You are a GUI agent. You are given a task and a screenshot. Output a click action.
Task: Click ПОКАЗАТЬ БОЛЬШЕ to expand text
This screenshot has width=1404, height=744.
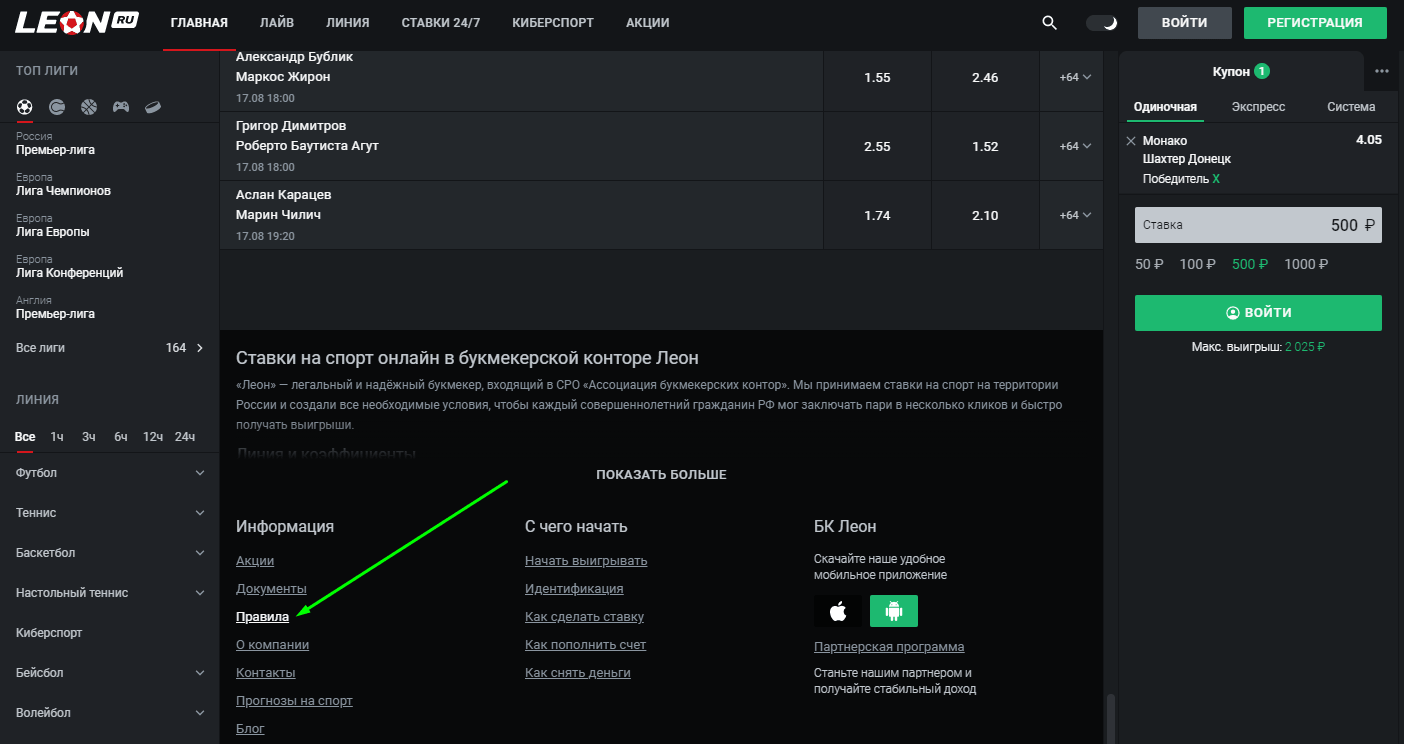click(661, 475)
